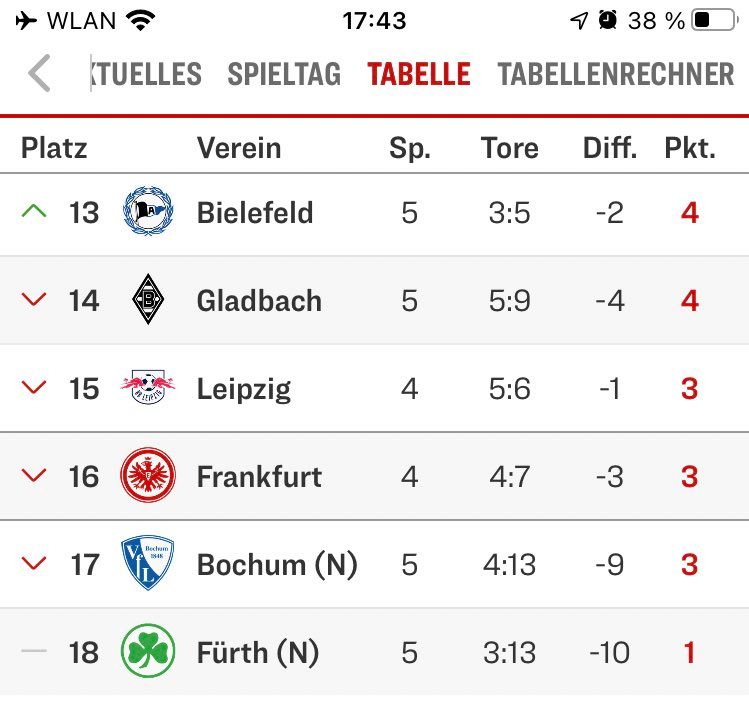Sort by the Pkt. column header
The image size is (749, 709).
coord(690,148)
